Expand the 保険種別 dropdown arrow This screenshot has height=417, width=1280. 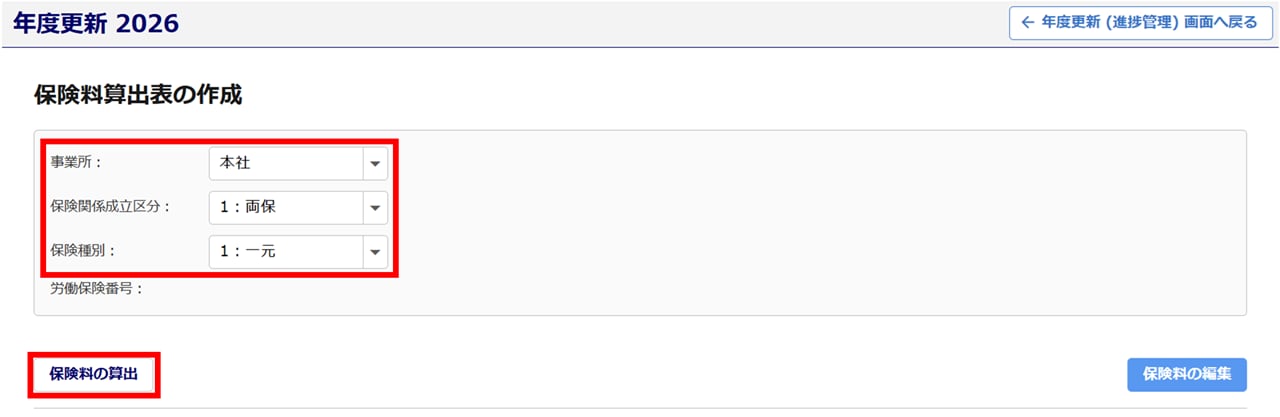375,252
